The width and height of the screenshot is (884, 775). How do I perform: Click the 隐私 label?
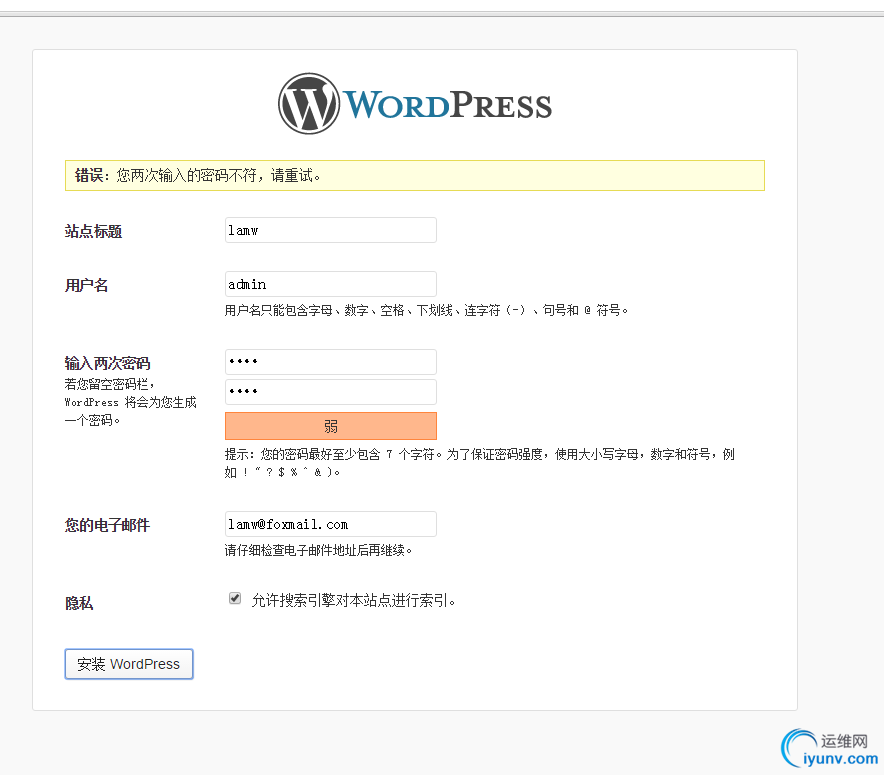[79, 603]
